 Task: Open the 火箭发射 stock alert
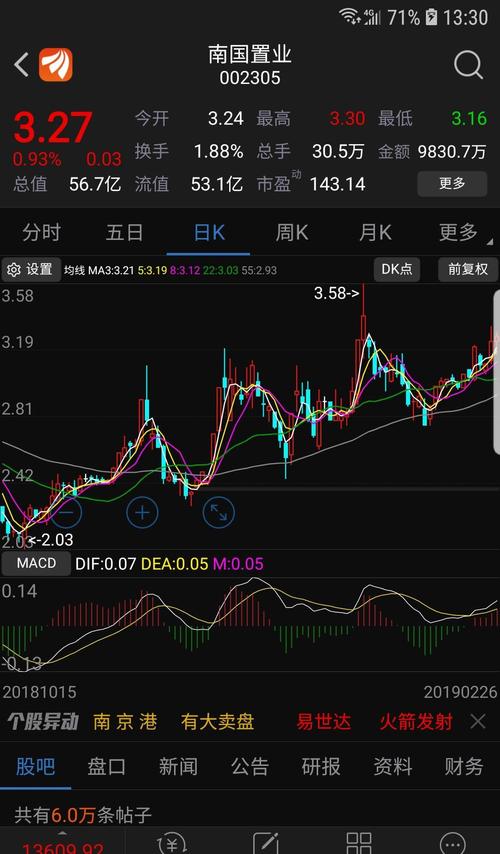[416, 722]
